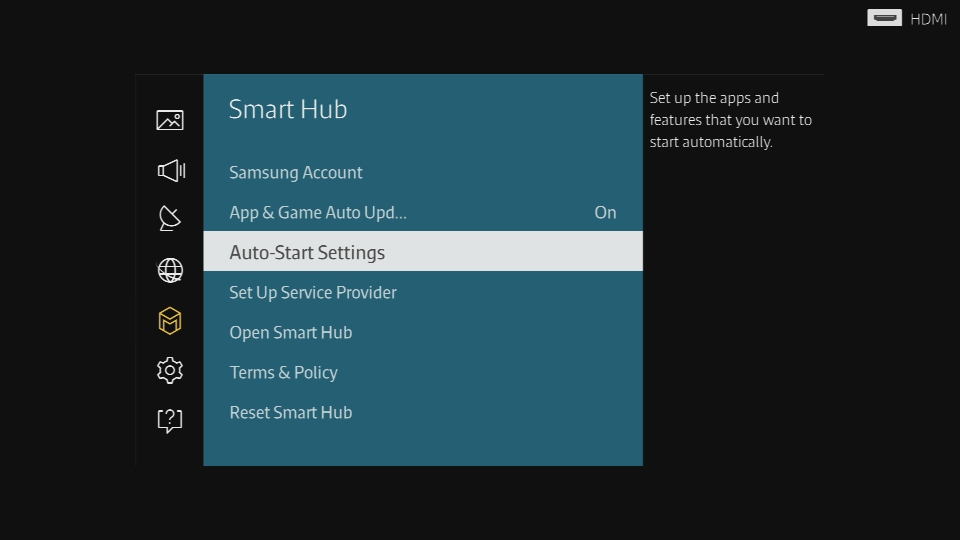Click the auto-start description text
The width and height of the screenshot is (960, 540).
click(x=730, y=120)
